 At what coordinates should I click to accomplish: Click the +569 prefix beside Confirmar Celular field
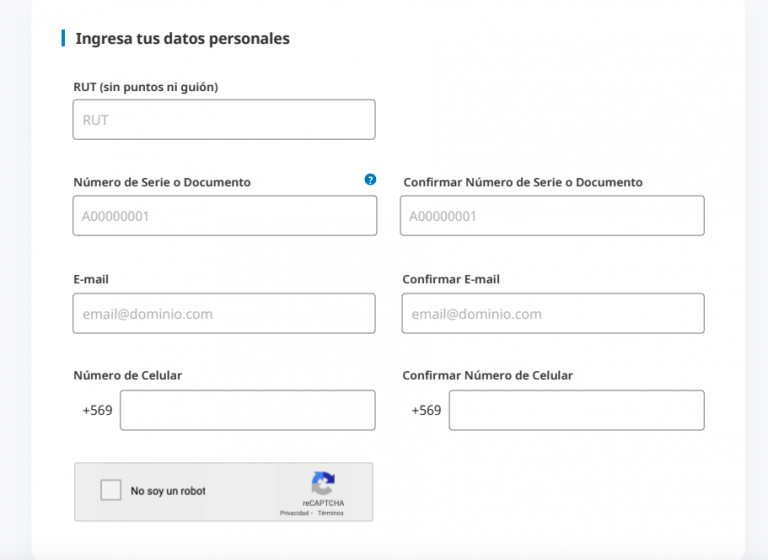coord(426,410)
